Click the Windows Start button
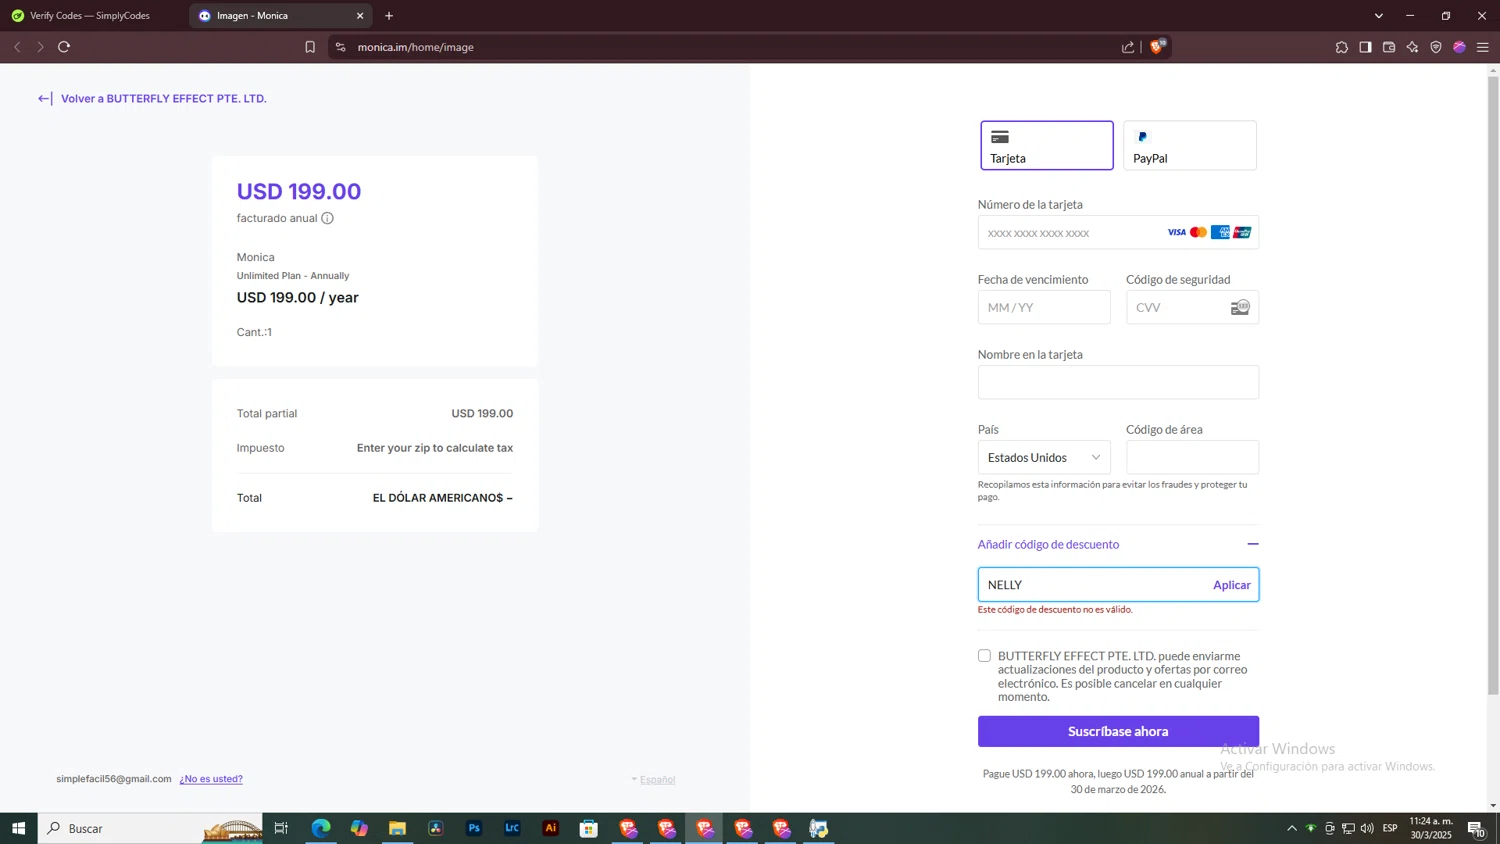The image size is (1500, 844). 18,828
